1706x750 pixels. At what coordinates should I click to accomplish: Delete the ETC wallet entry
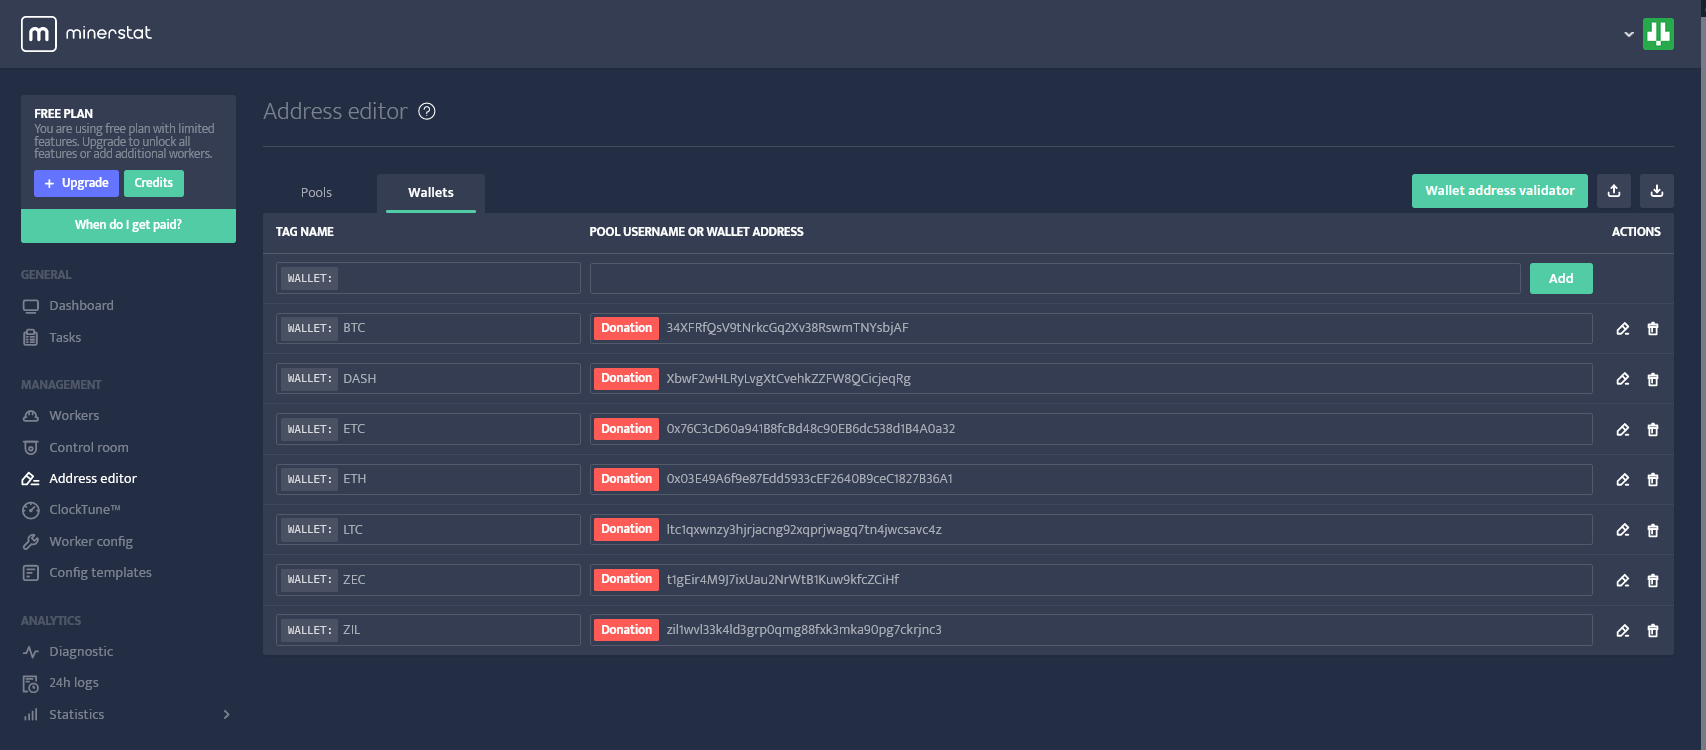point(1653,430)
